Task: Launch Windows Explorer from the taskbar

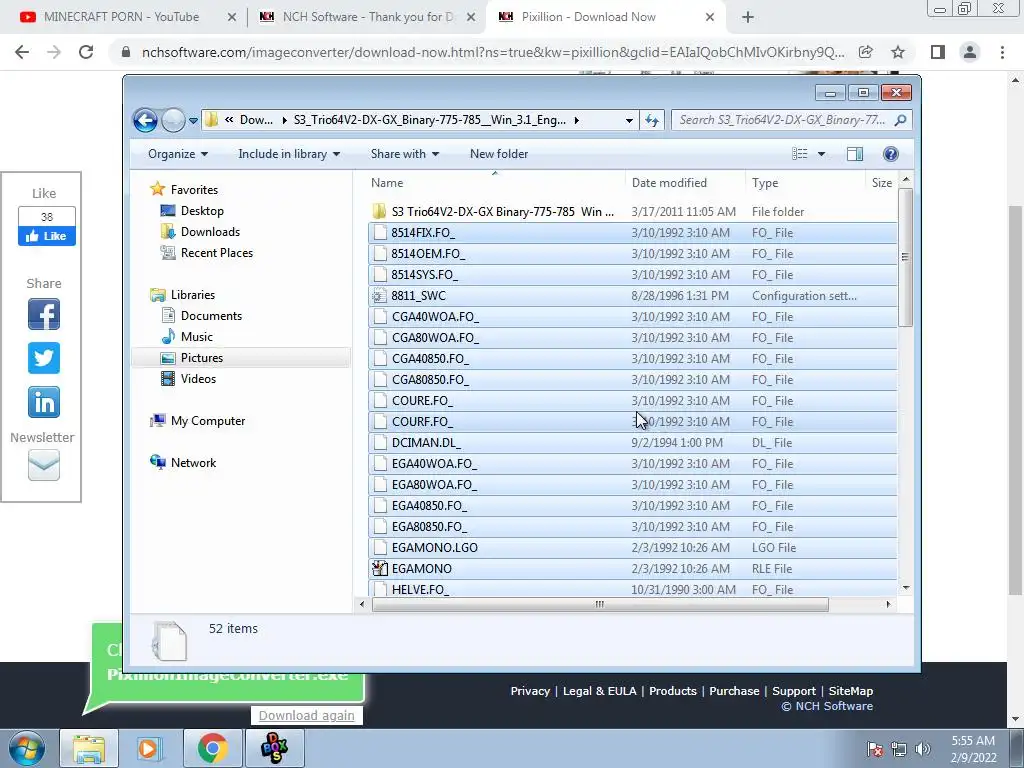Action: pyautogui.click(x=89, y=748)
